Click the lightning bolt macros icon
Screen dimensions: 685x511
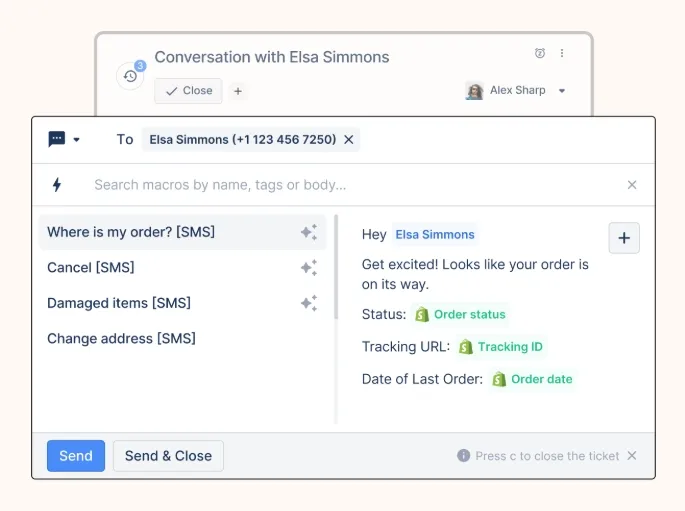click(57, 185)
